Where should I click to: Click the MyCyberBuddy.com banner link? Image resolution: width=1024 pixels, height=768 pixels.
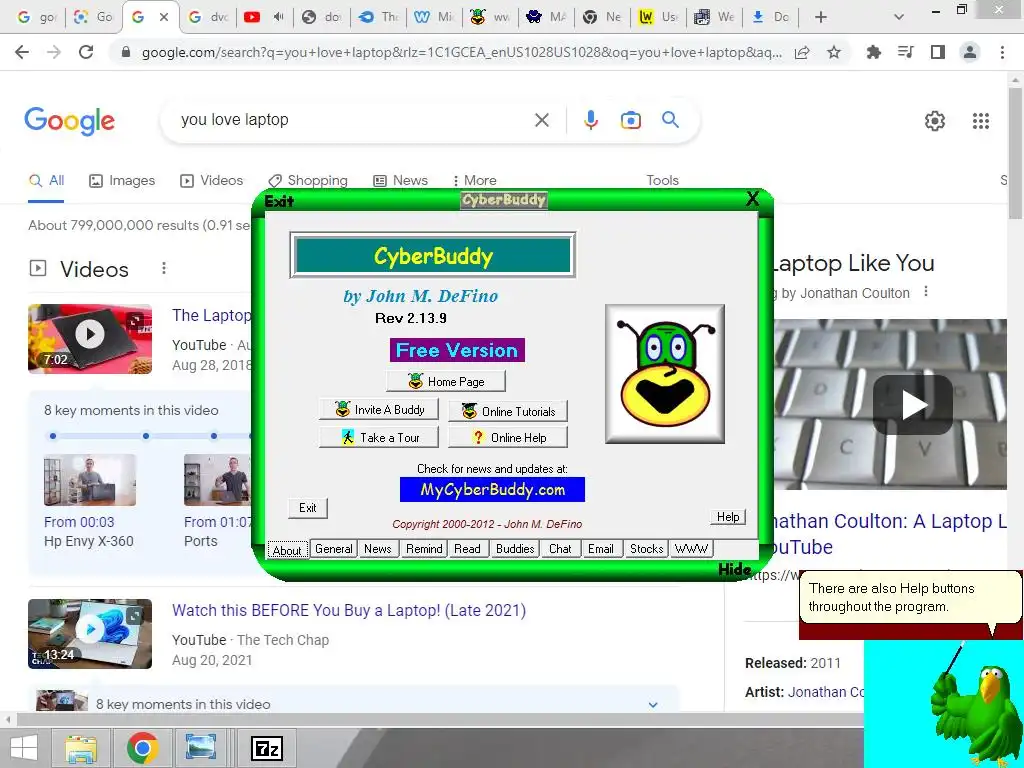(x=492, y=490)
